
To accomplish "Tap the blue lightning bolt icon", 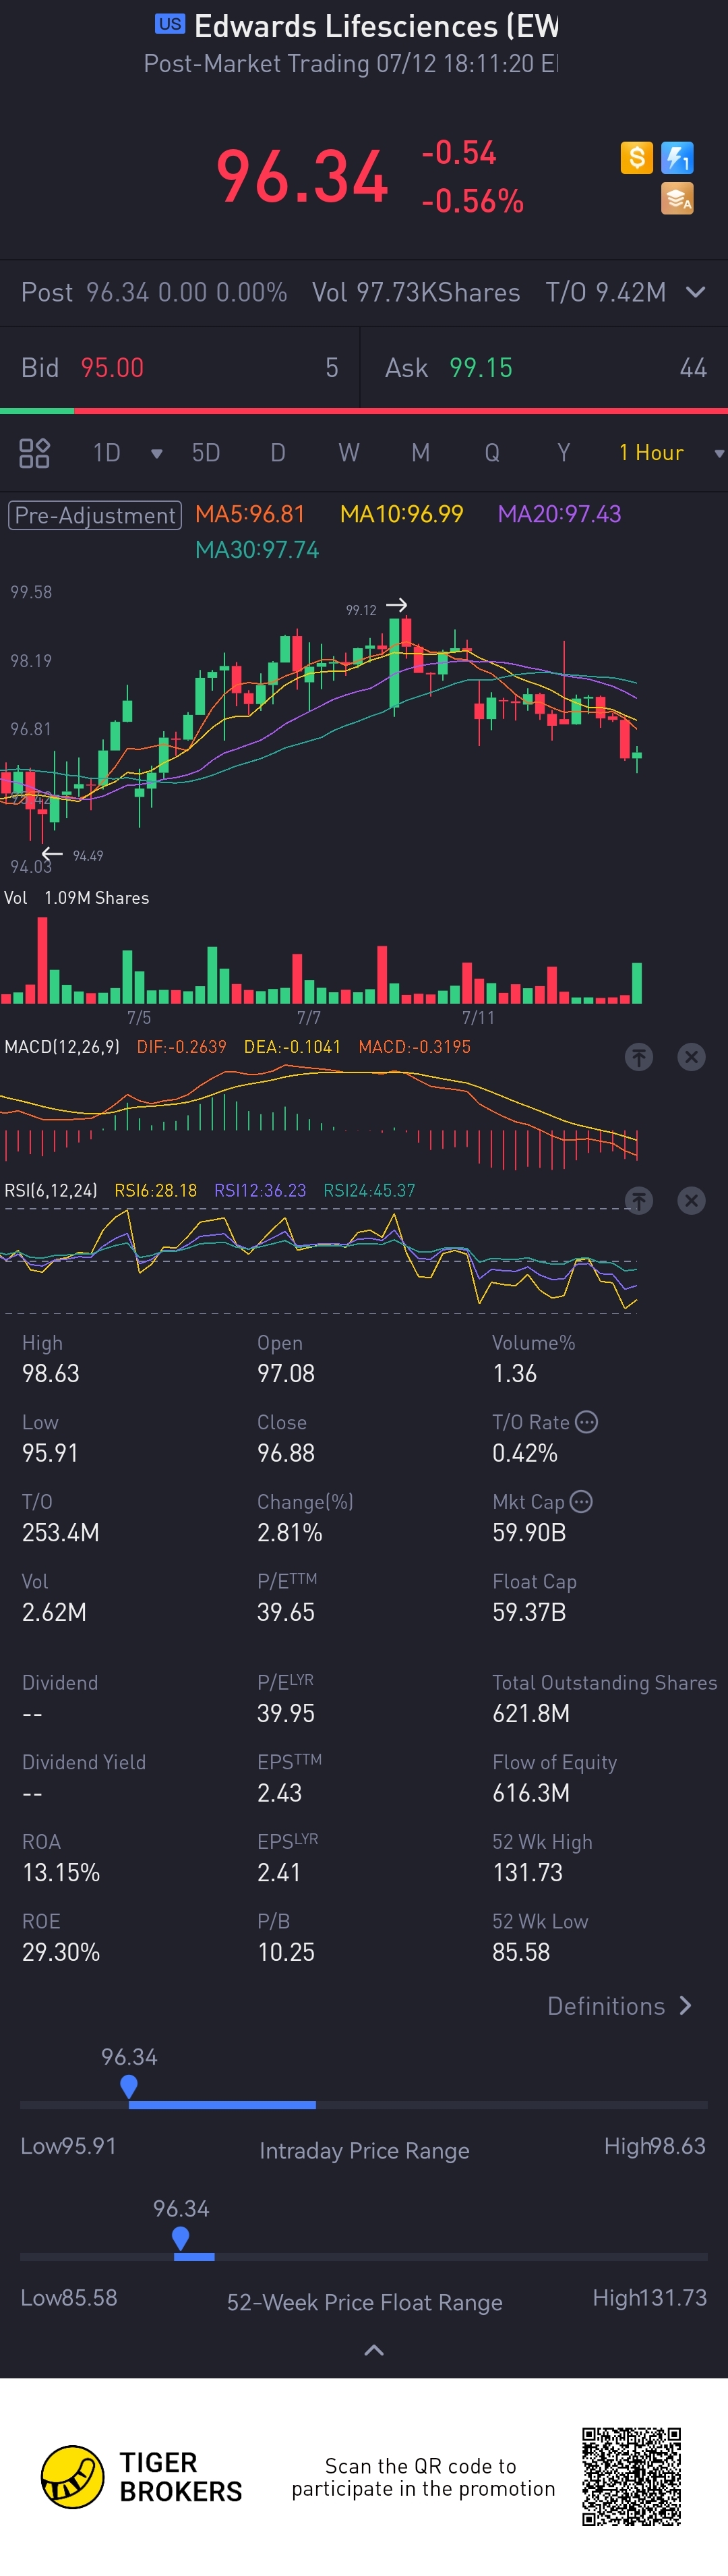I will (677, 158).
